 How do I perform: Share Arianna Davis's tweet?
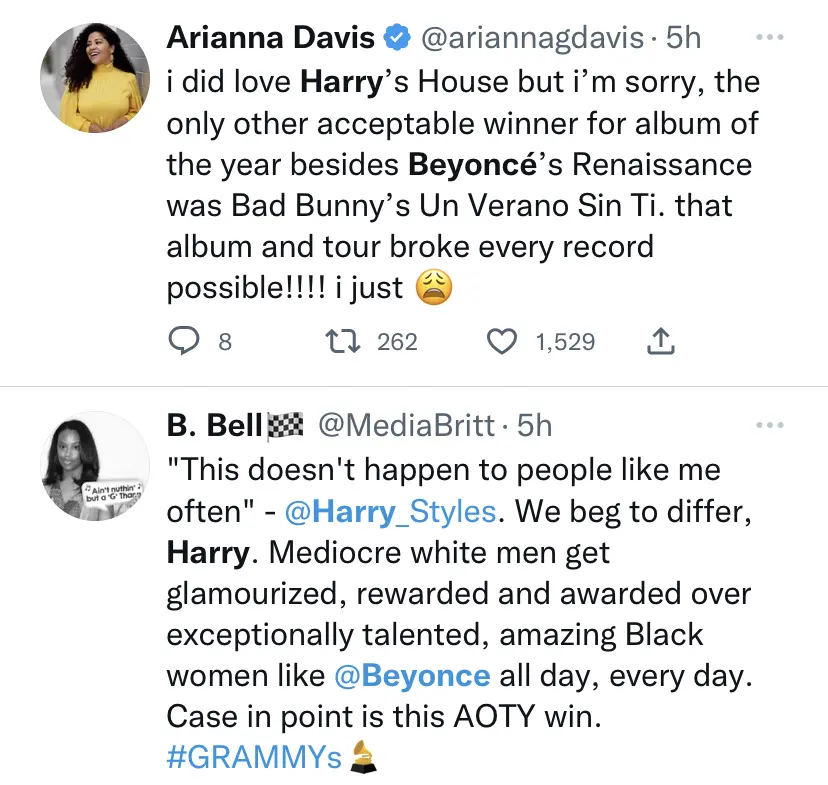660,342
